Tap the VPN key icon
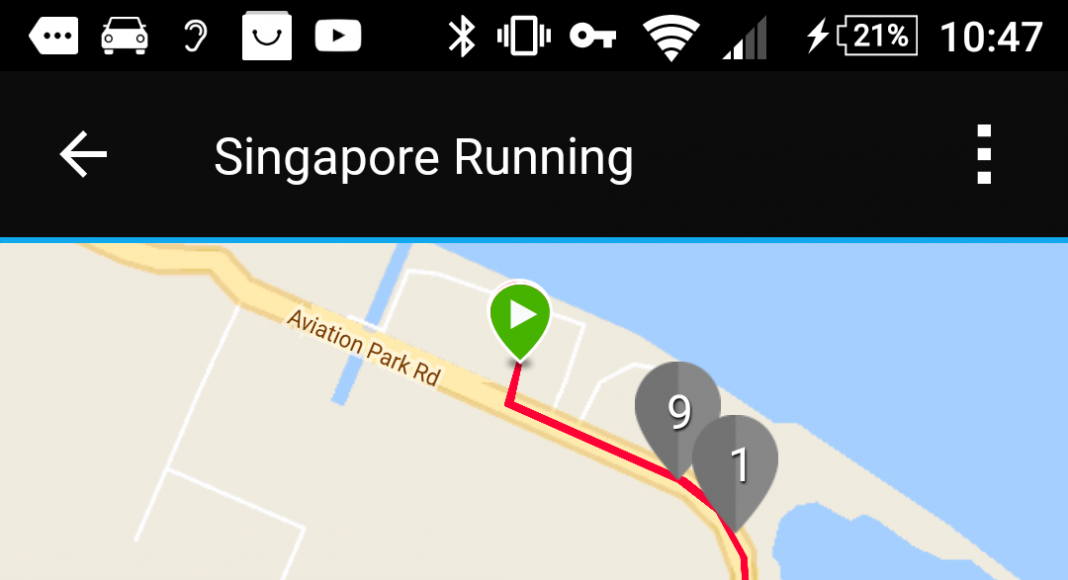This screenshot has width=1068, height=580. (593, 35)
